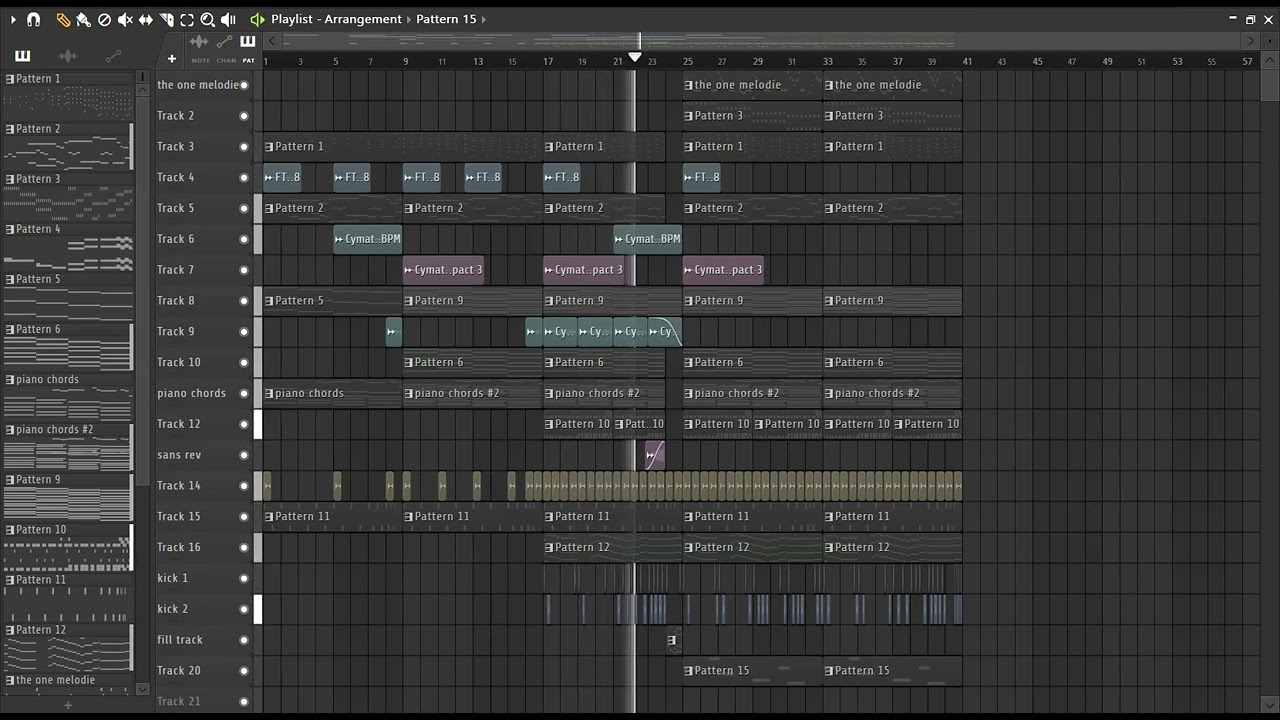Select the Mute tool

pyautogui.click(x=125, y=19)
